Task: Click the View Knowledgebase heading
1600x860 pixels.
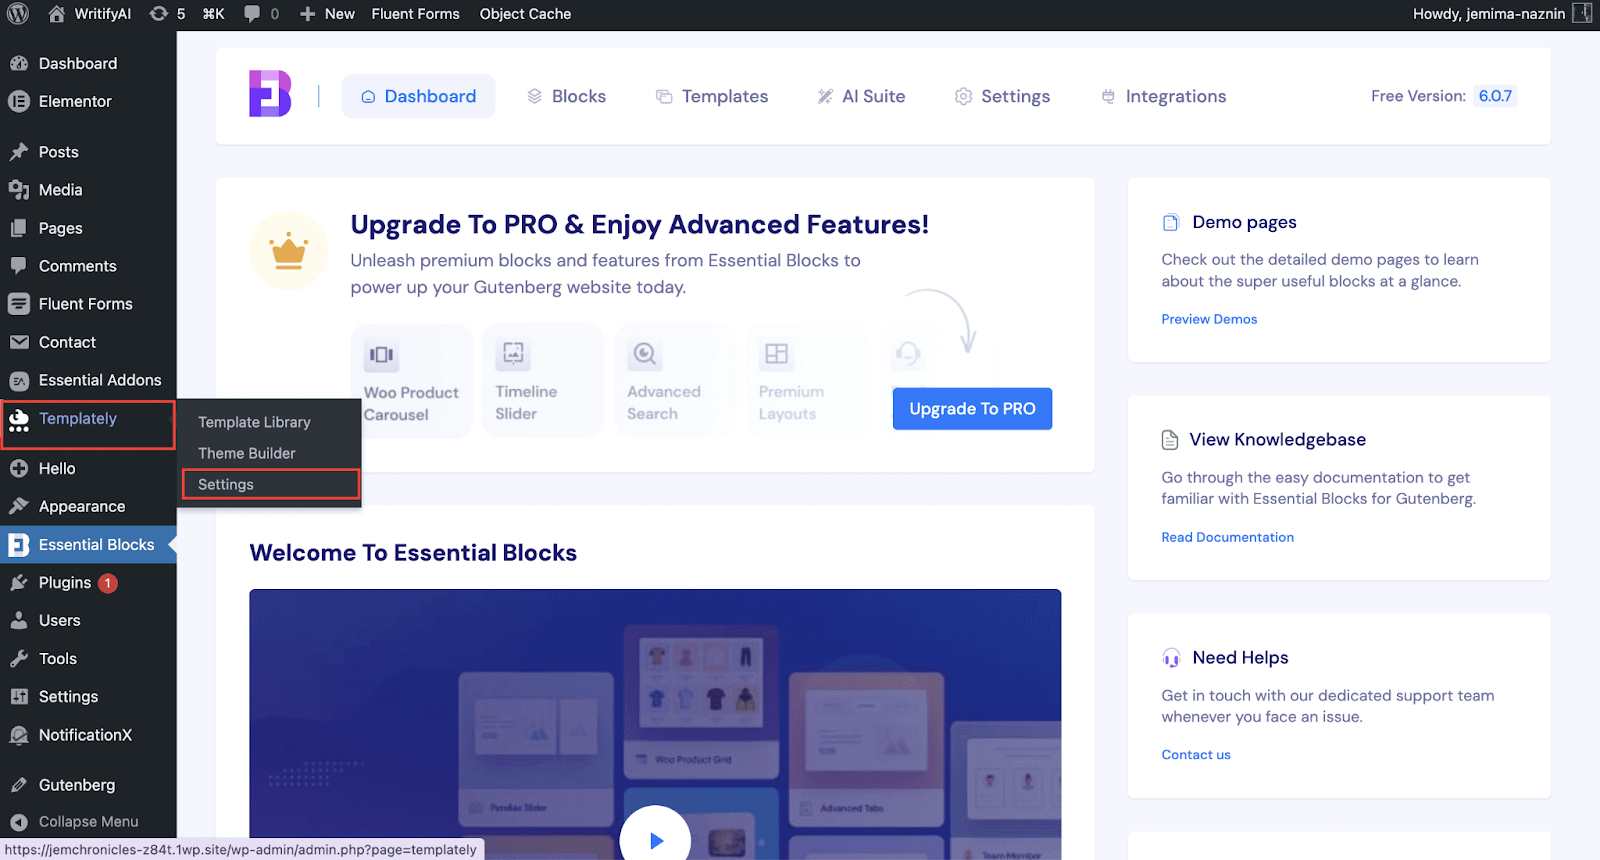Action: (x=1277, y=440)
